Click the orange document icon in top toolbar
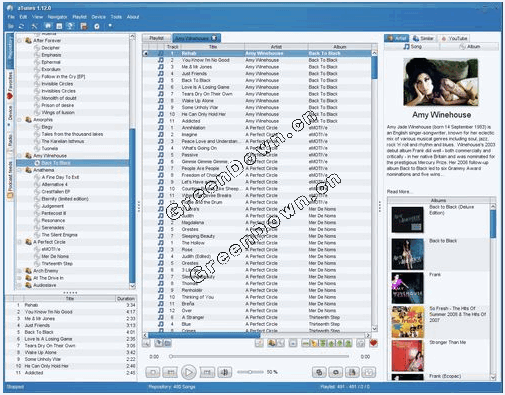 pyautogui.click(x=84, y=26)
